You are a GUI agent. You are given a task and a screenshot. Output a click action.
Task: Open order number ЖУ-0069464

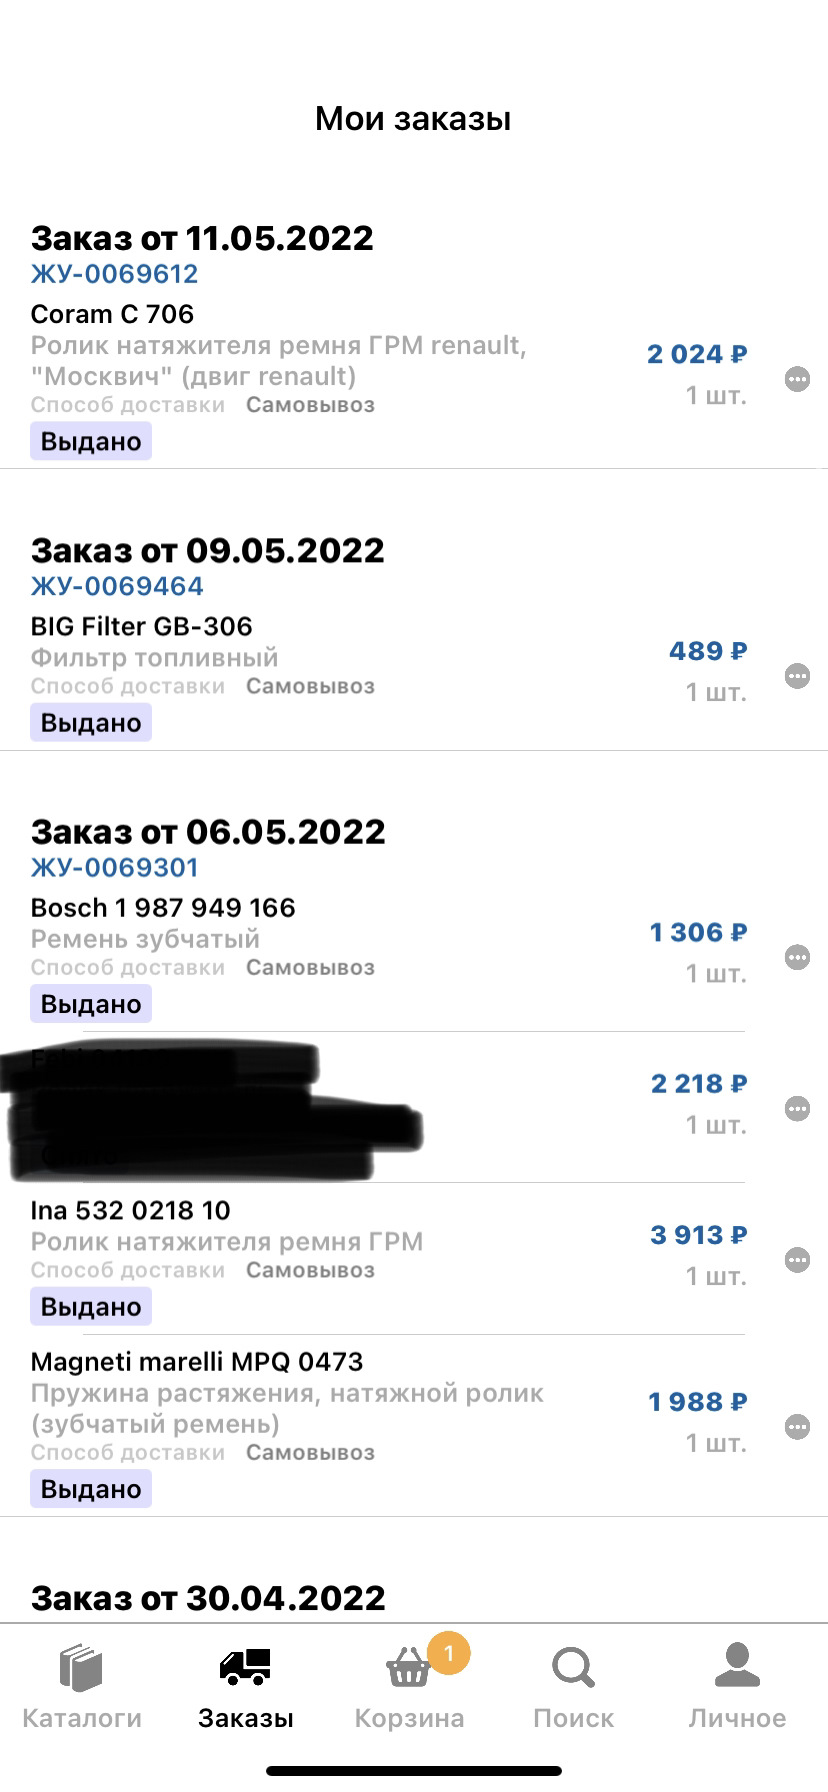117,586
